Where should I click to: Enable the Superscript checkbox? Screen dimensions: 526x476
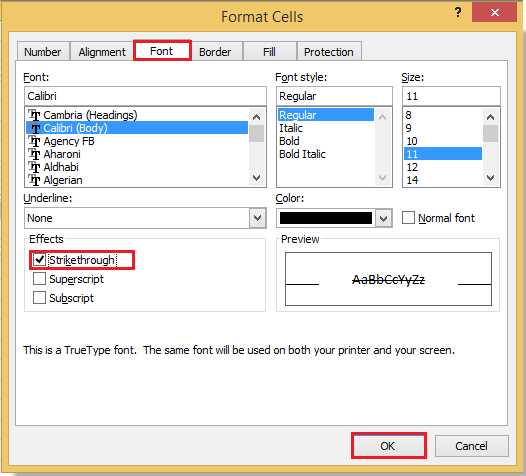click(40, 278)
